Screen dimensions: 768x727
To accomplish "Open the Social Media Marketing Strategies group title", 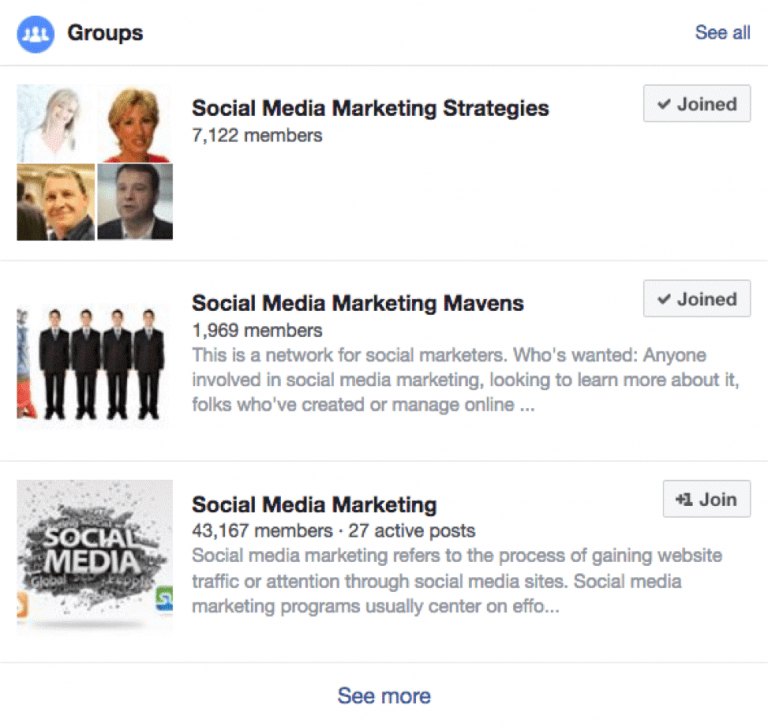I will pos(370,108).
